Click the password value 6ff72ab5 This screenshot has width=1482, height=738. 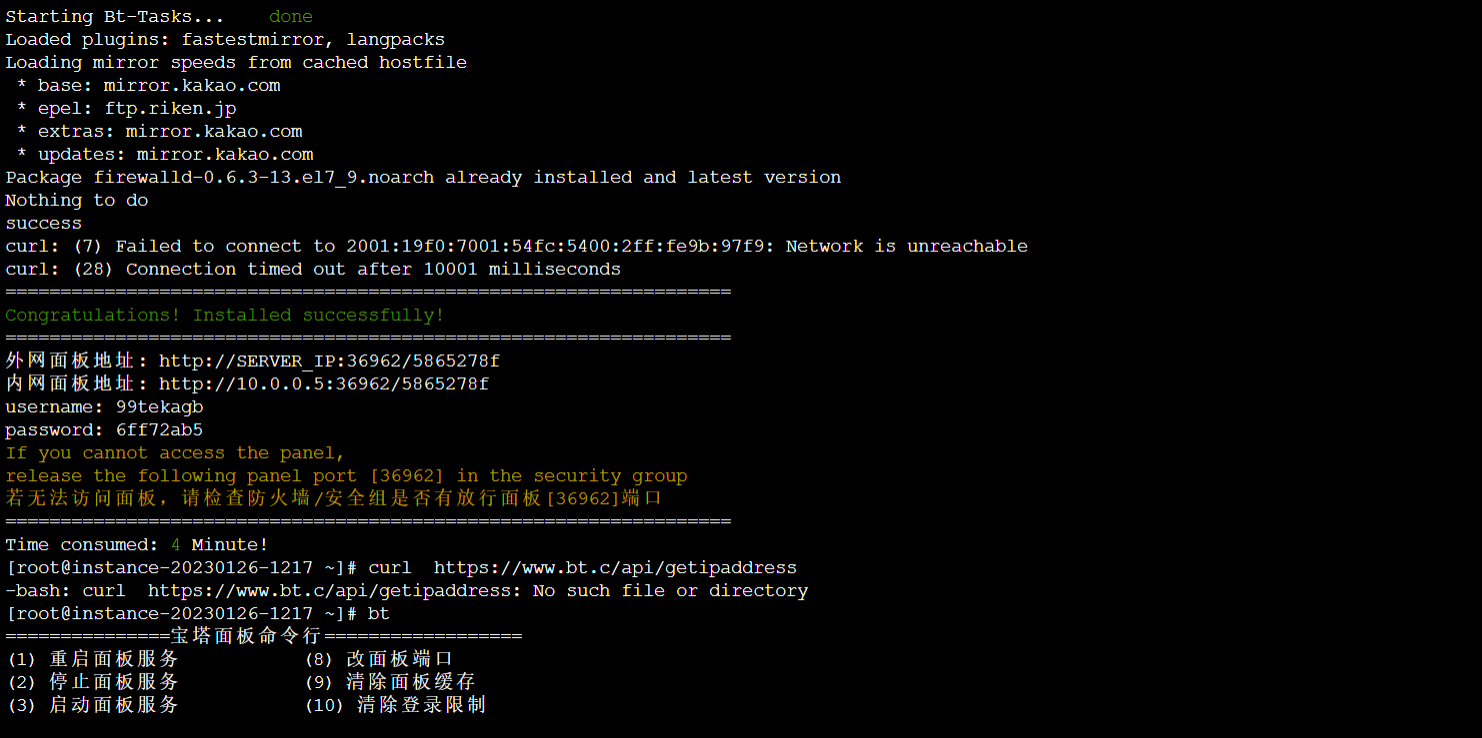pos(160,430)
